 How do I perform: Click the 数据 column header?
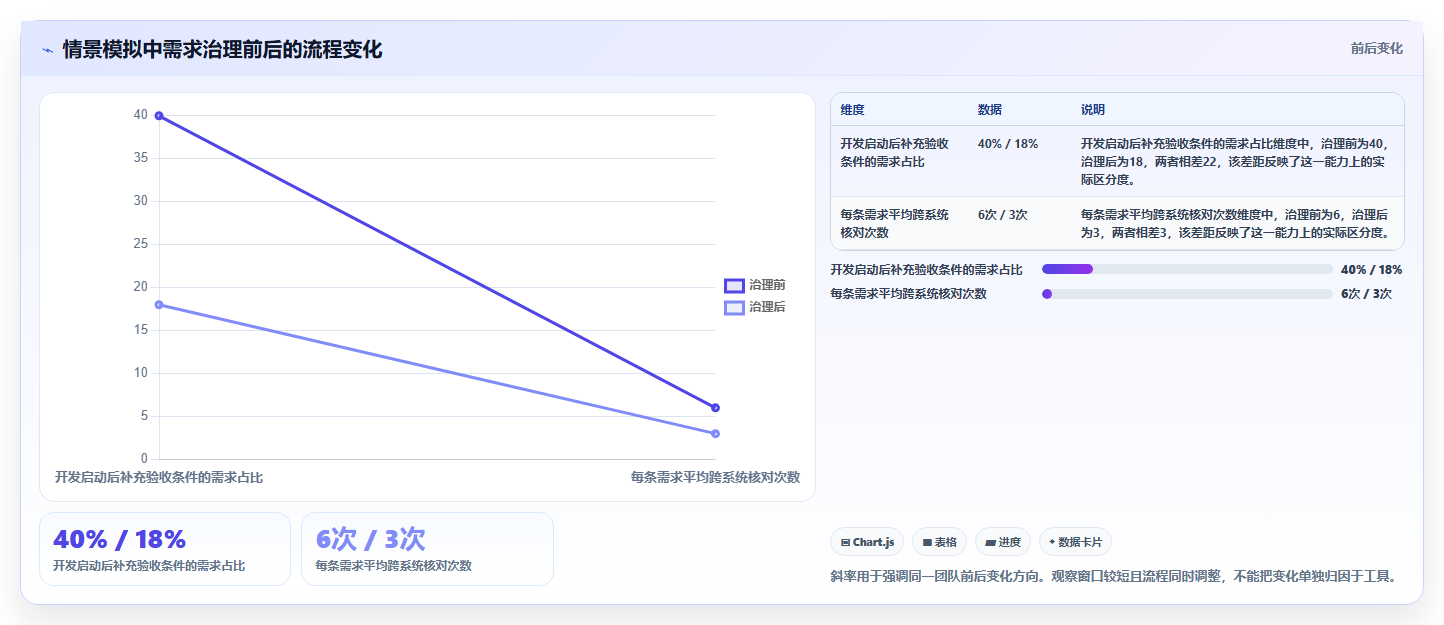[x=990, y=110]
